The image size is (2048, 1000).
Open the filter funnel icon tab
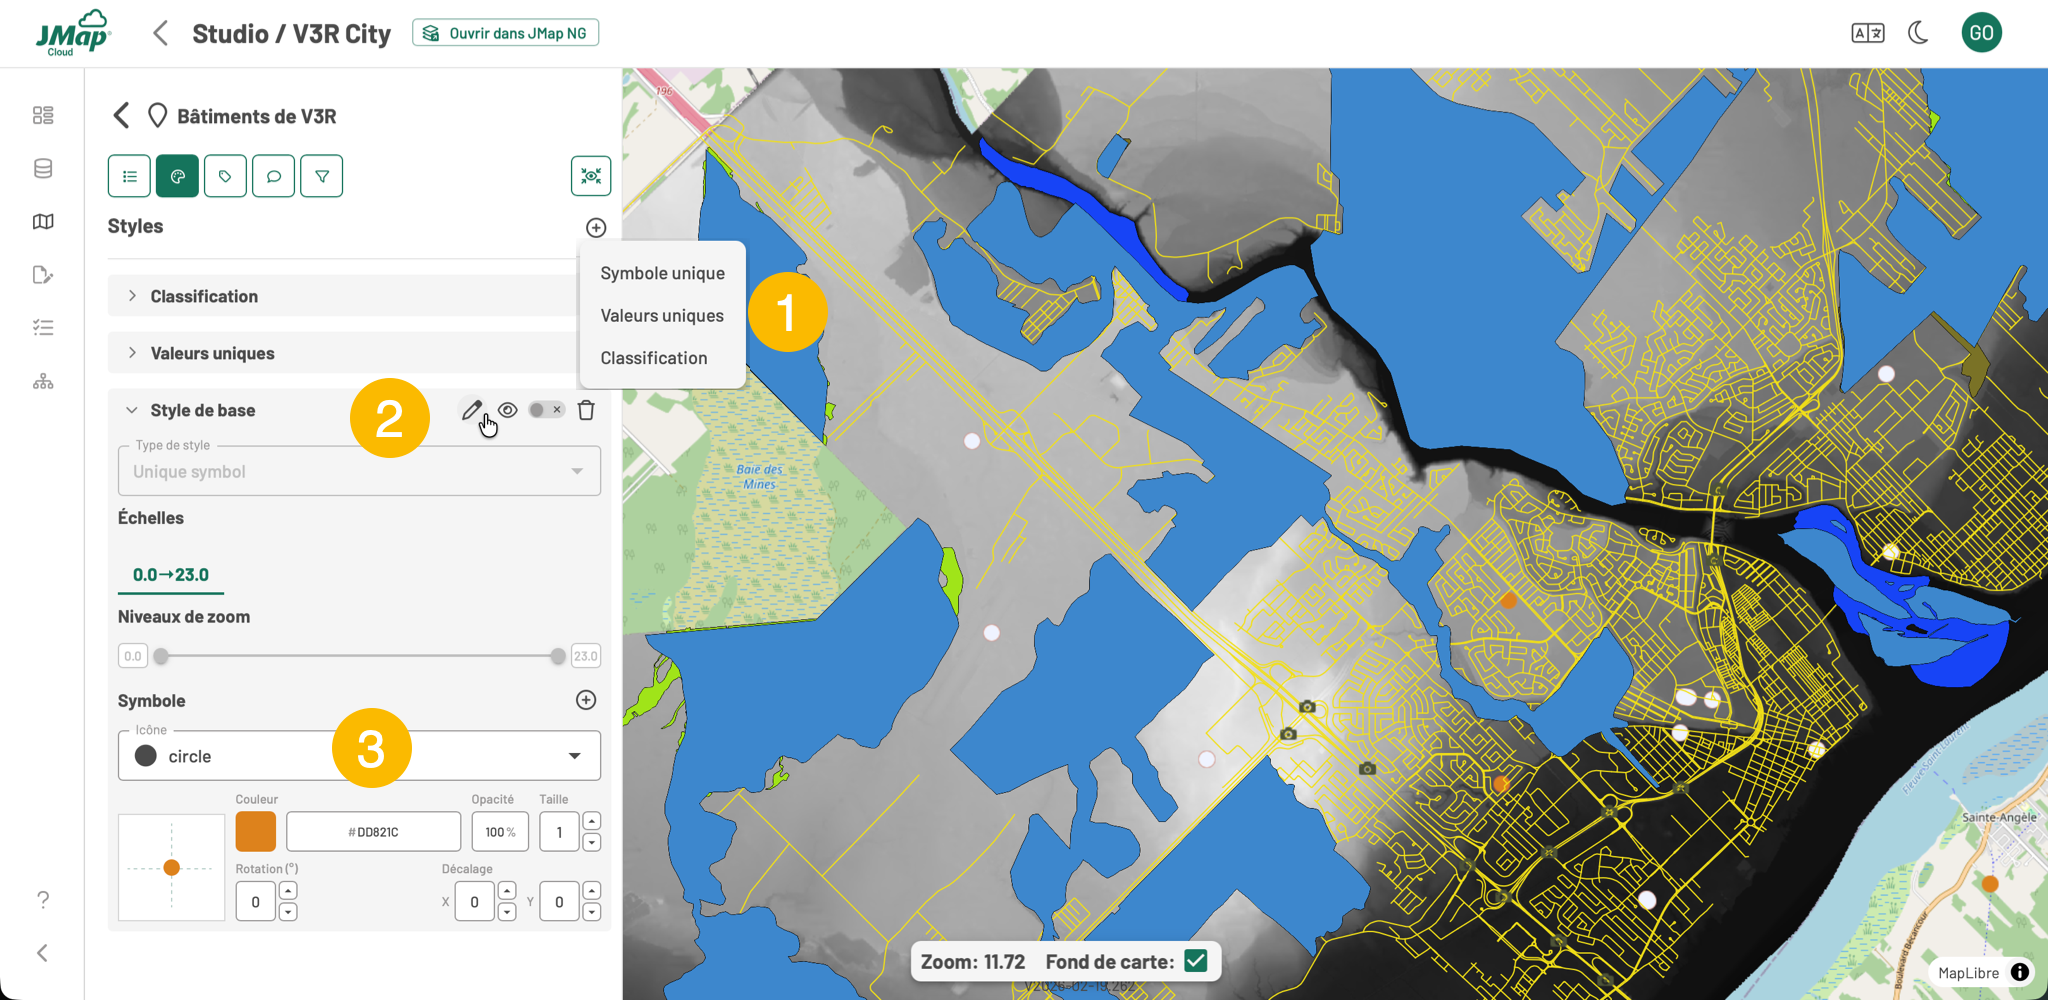322,176
